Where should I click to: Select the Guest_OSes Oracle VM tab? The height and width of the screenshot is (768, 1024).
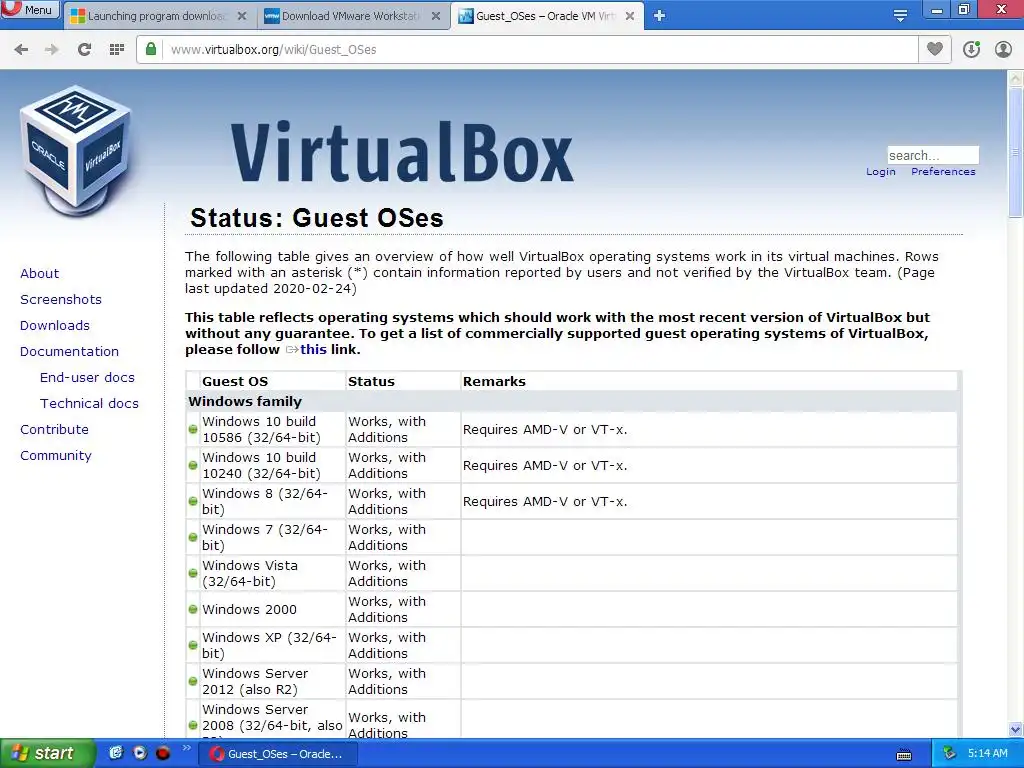click(546, 16)
